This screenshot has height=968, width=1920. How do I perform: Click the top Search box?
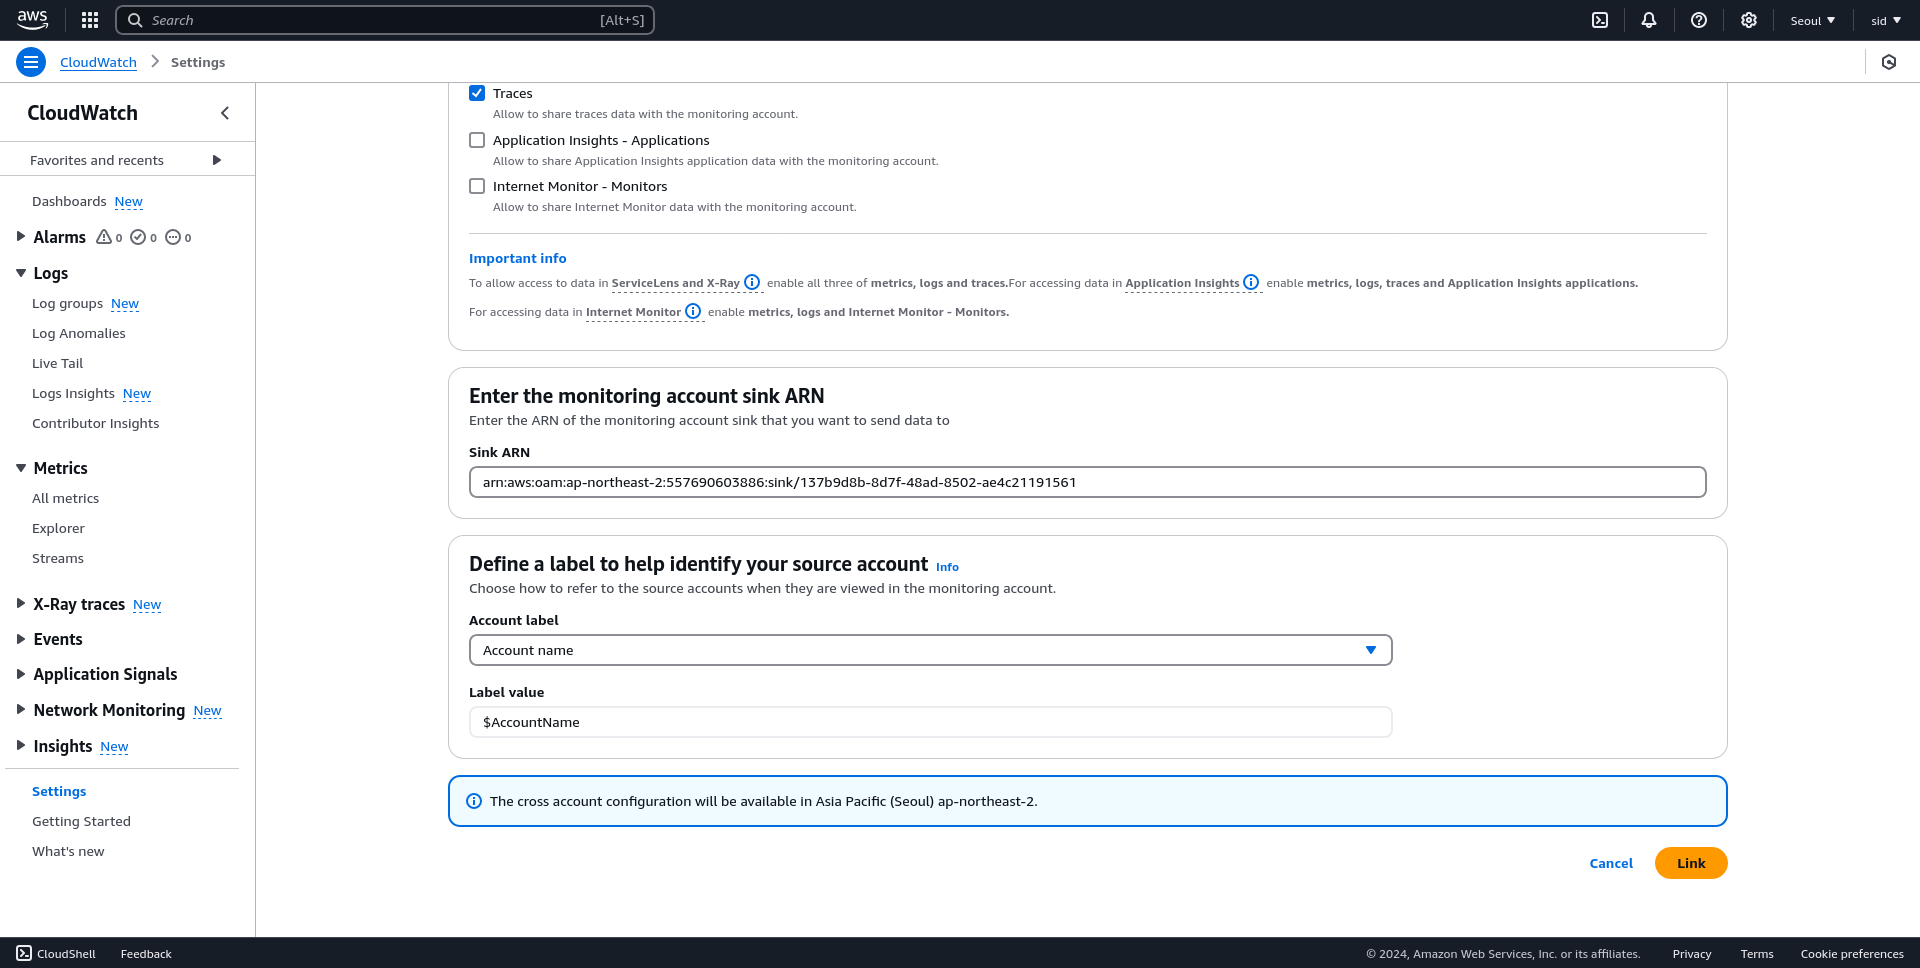point(385,20)
